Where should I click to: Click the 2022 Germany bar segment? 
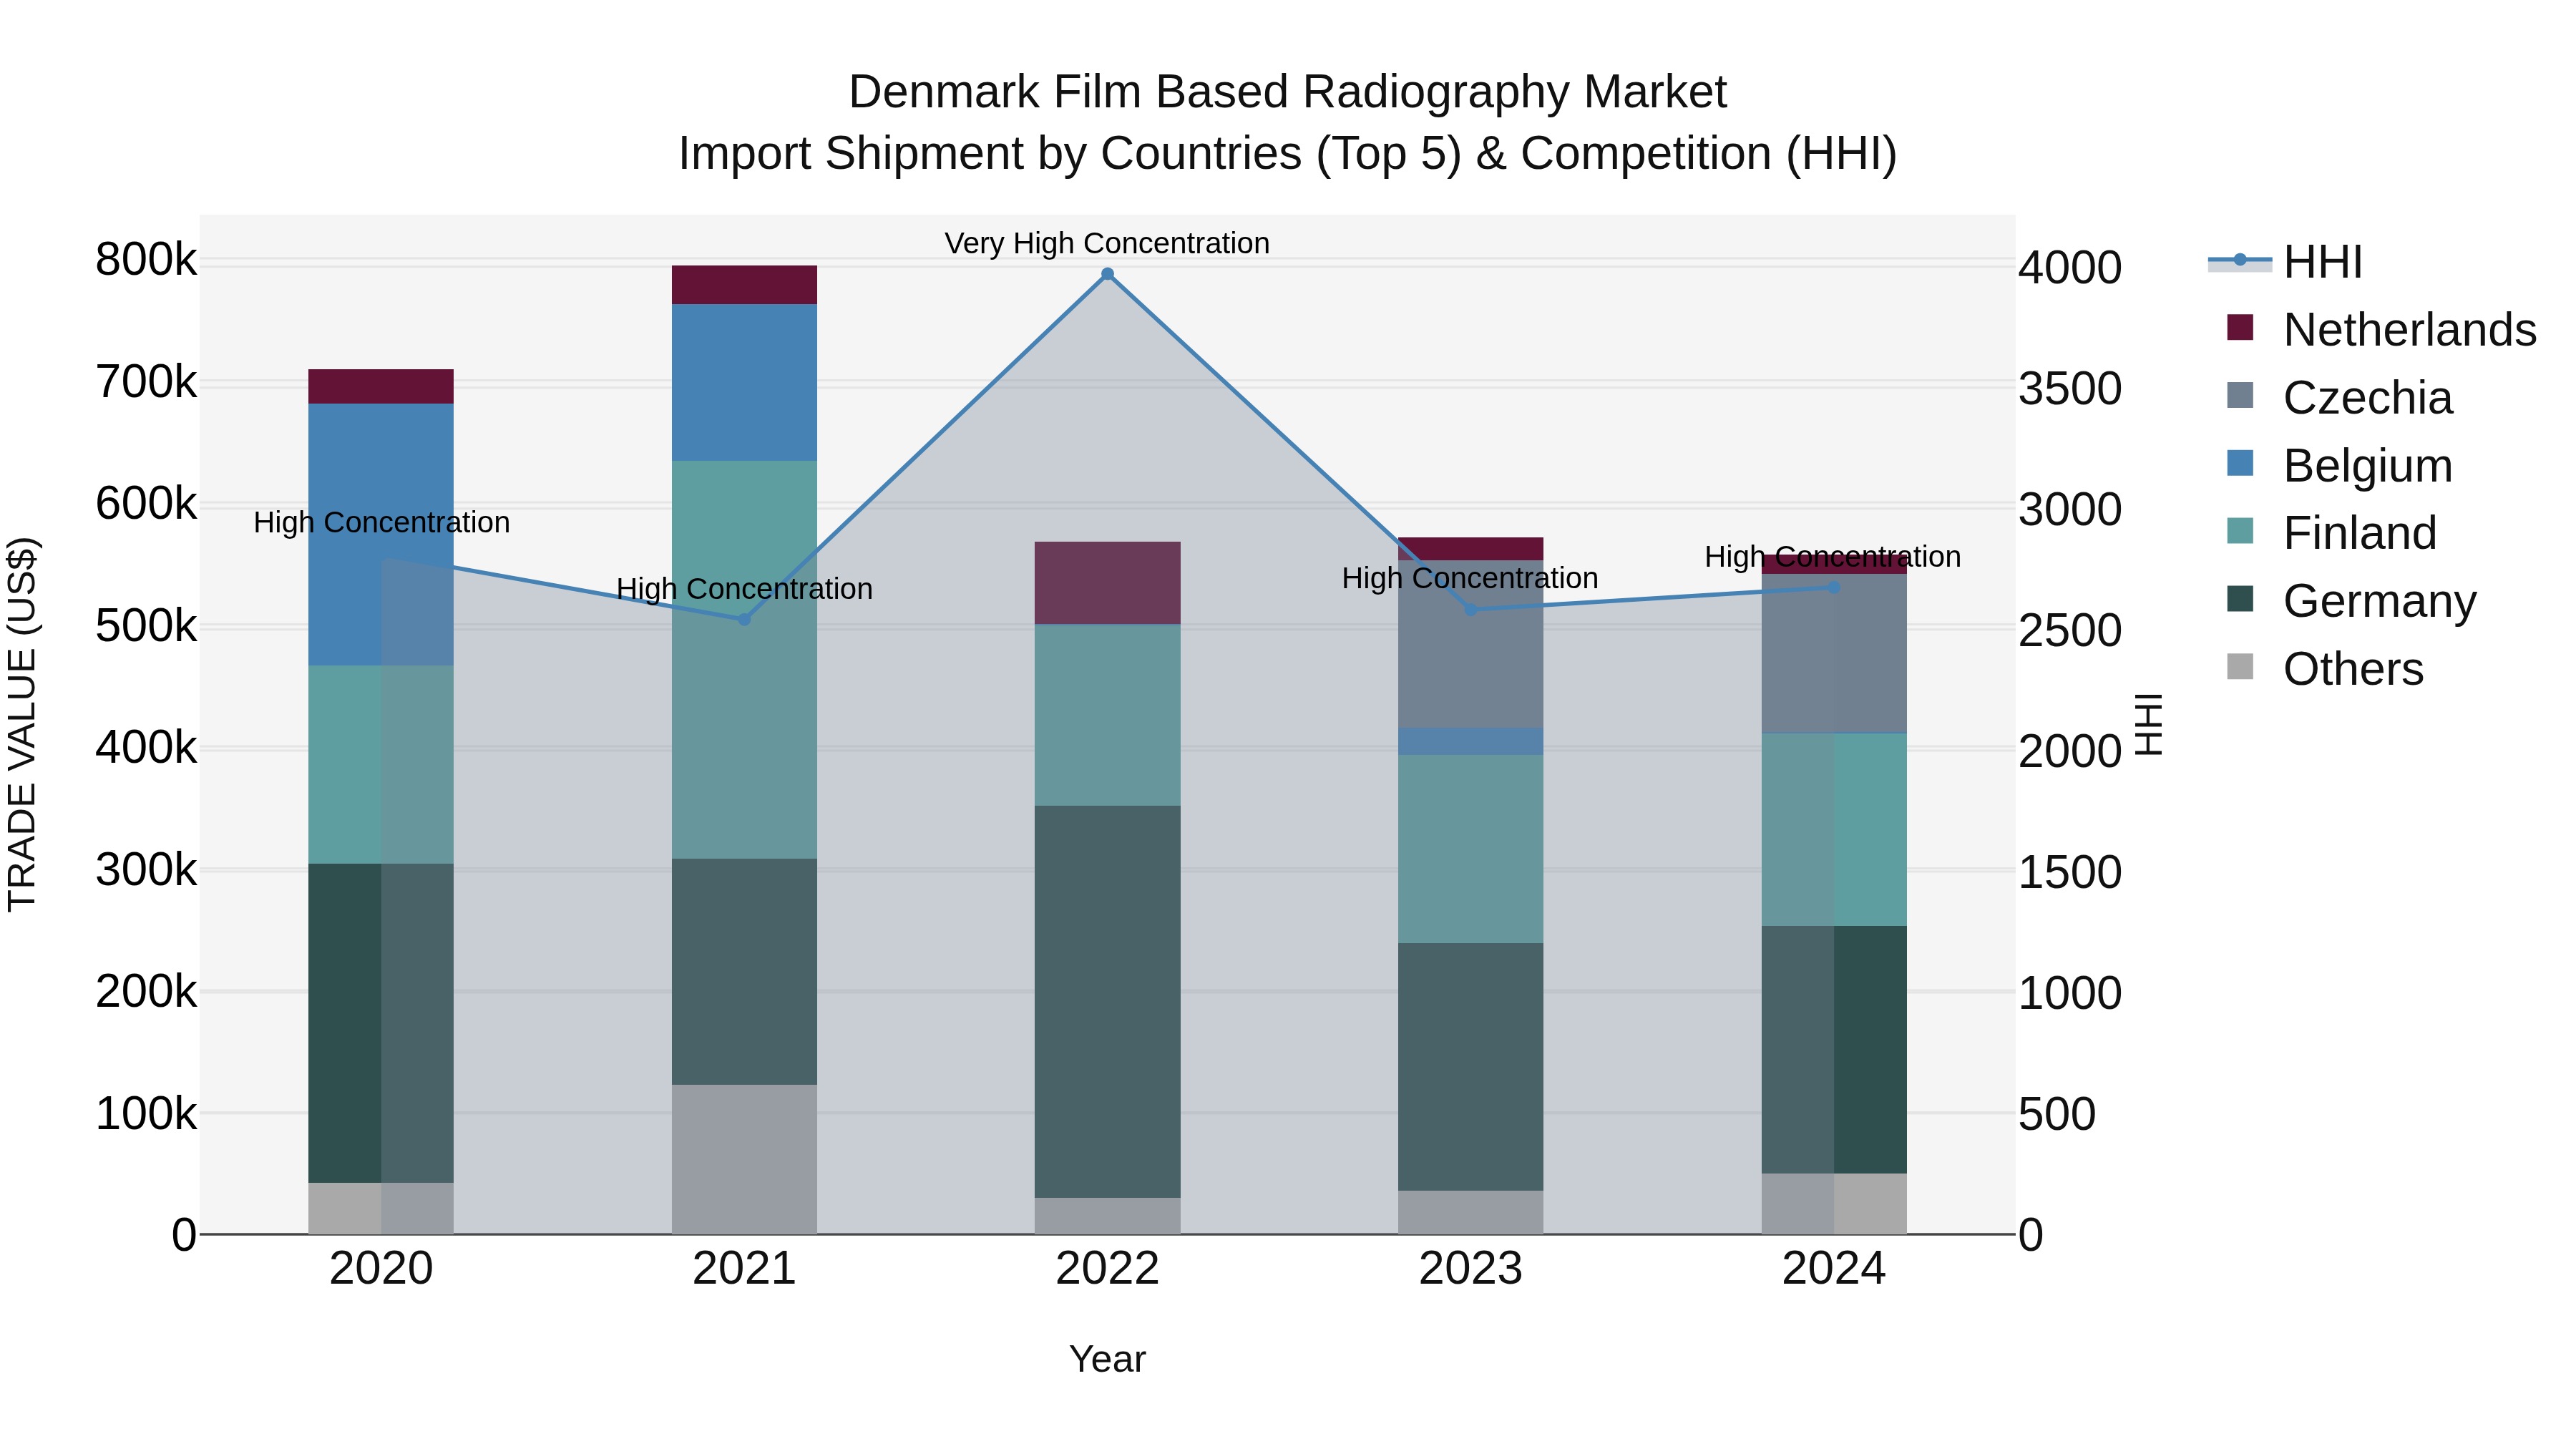pos(1107,1002)
